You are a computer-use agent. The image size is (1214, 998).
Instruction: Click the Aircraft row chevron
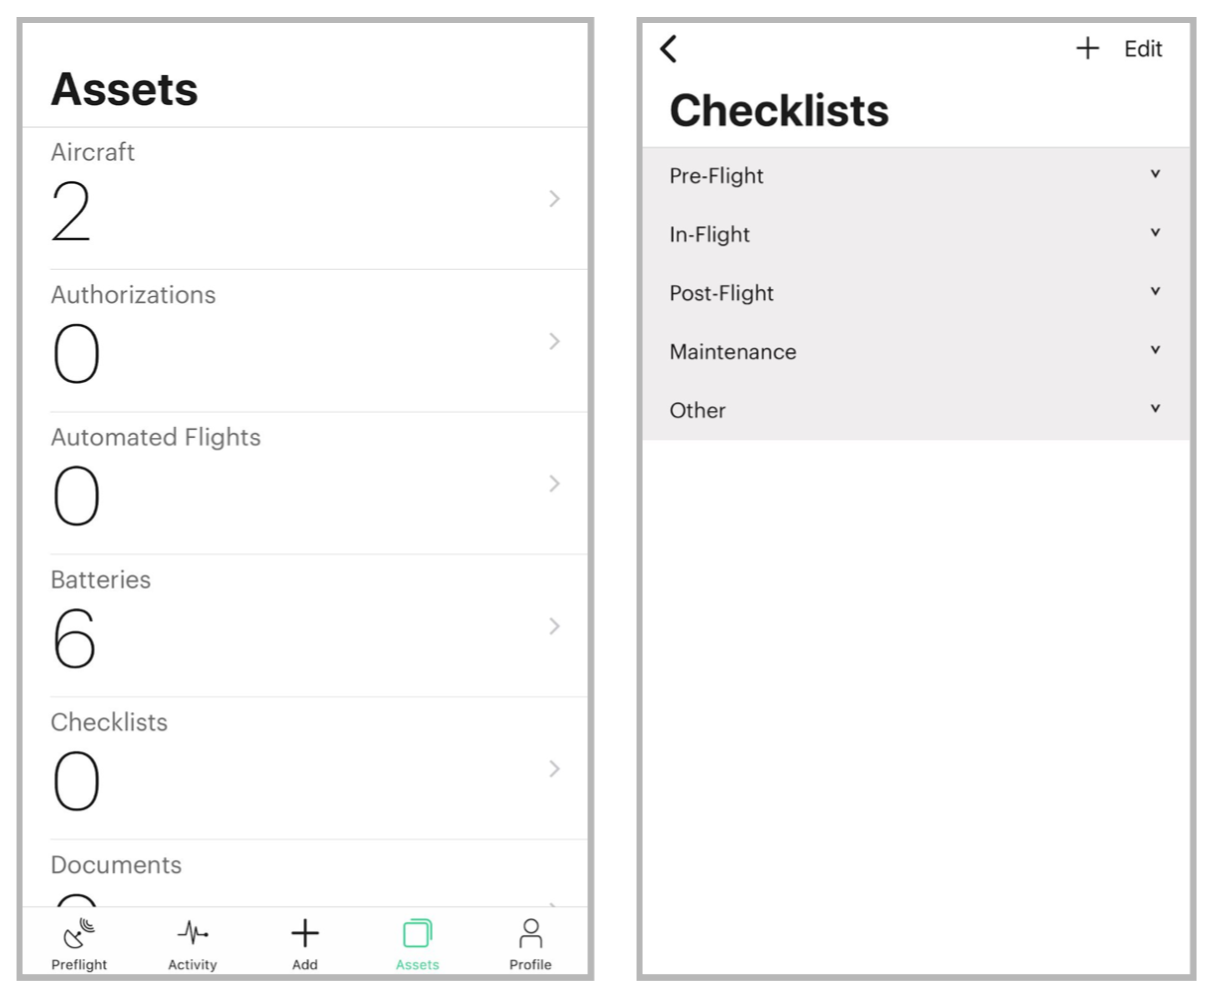pyautogui.click(x=556, y=199)
